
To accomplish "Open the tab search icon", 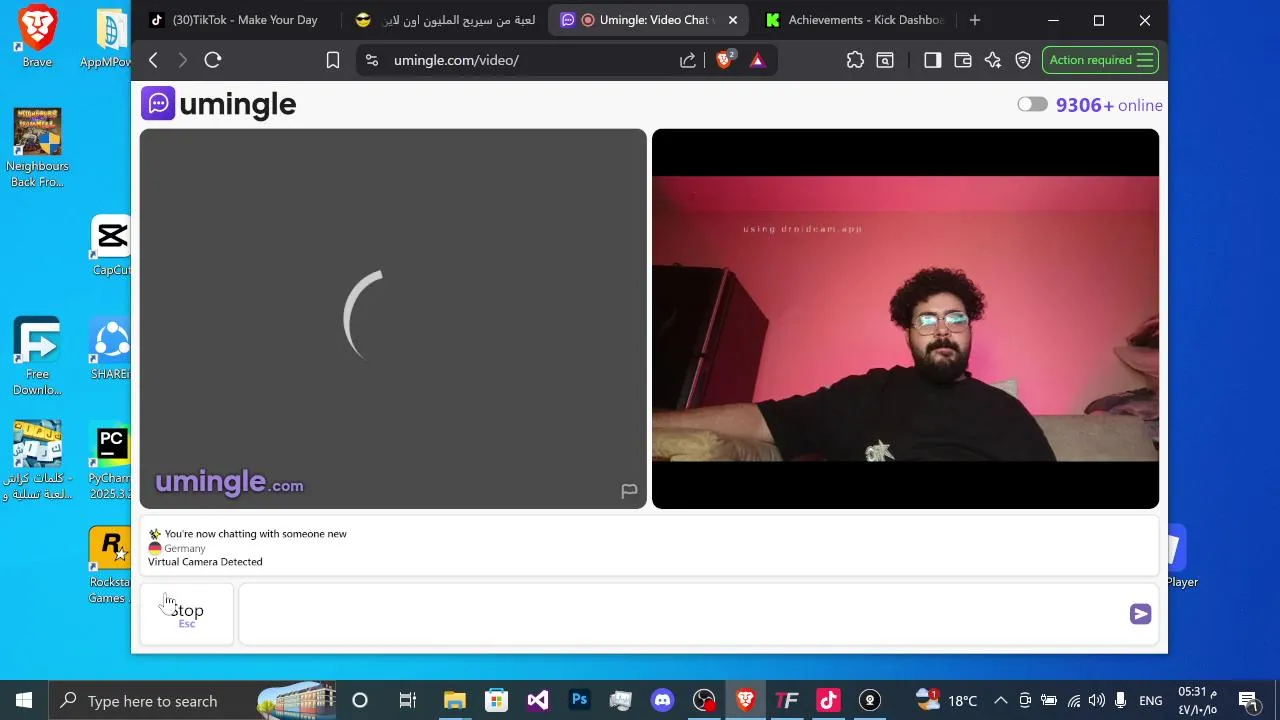I will (885, 60).
